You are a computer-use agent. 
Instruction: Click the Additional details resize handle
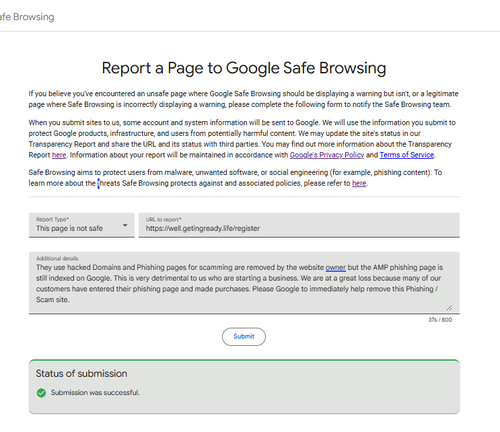click(449, 308)
